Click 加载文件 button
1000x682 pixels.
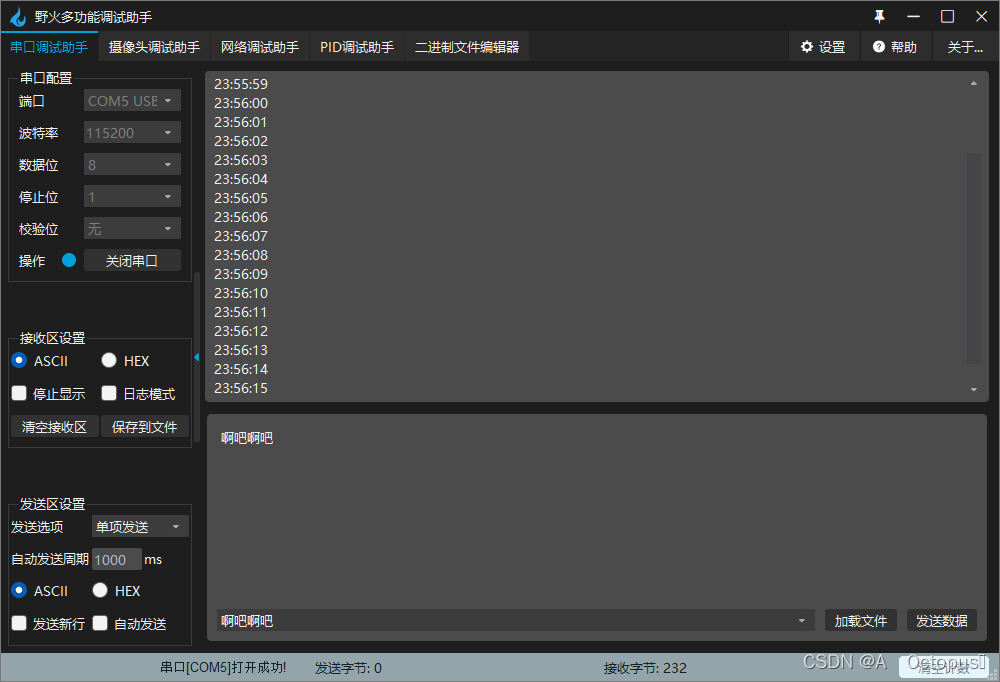coord(861,621)
